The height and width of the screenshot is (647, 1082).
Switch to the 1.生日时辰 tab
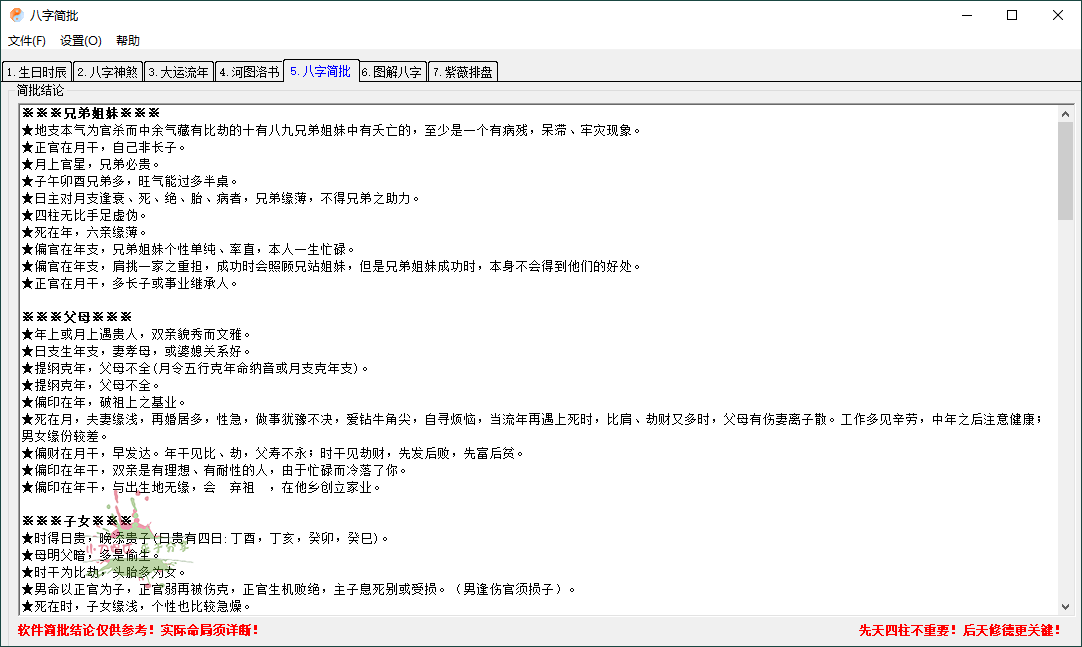point(37,72)
